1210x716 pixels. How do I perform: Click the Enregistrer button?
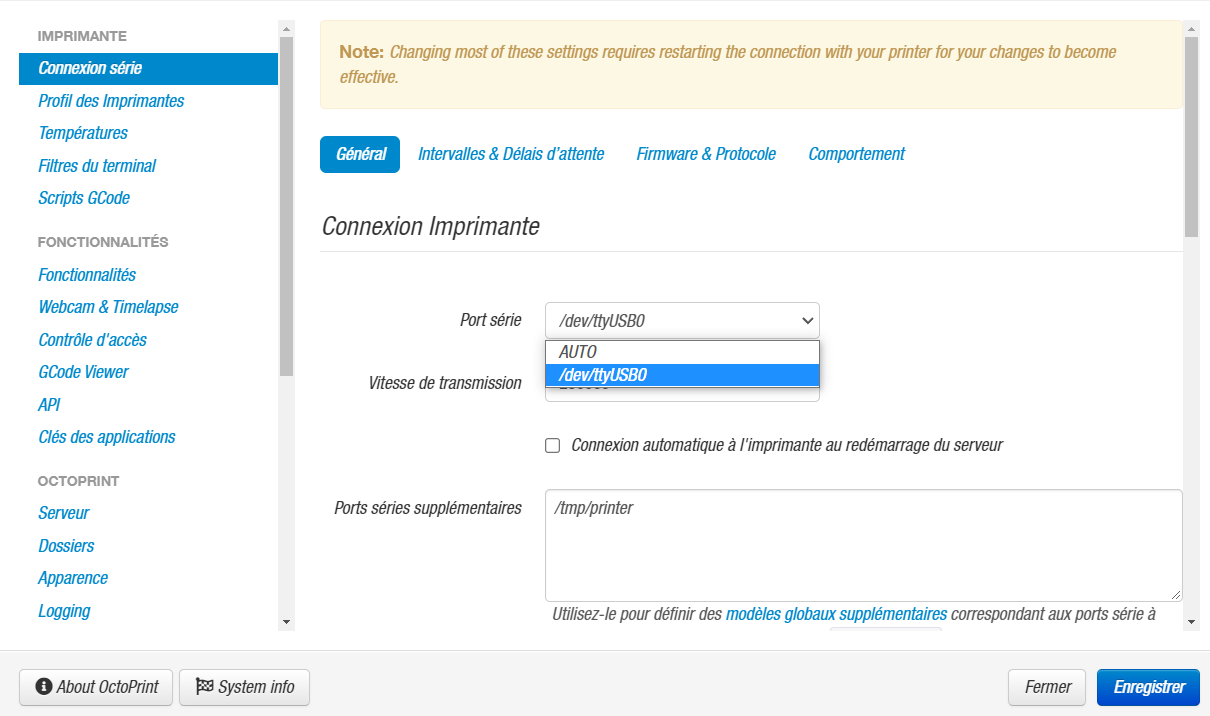(1148, 687)
